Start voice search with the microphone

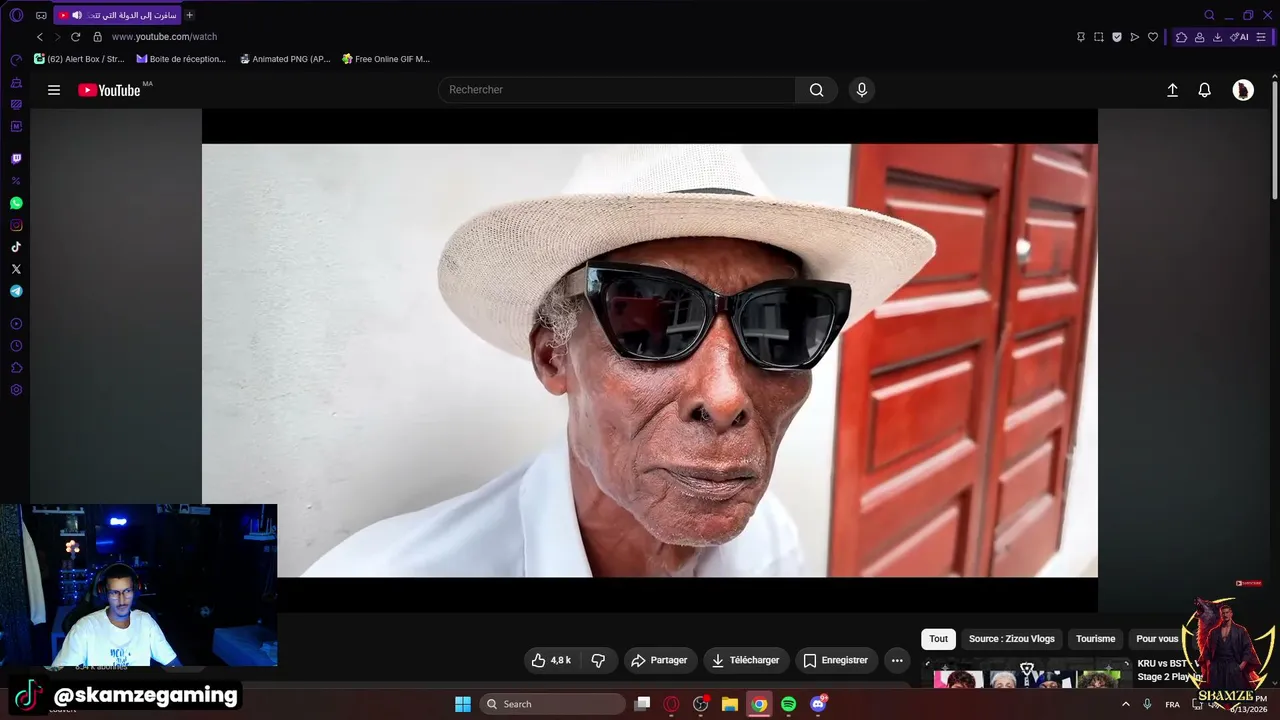(x=862, y=90)
